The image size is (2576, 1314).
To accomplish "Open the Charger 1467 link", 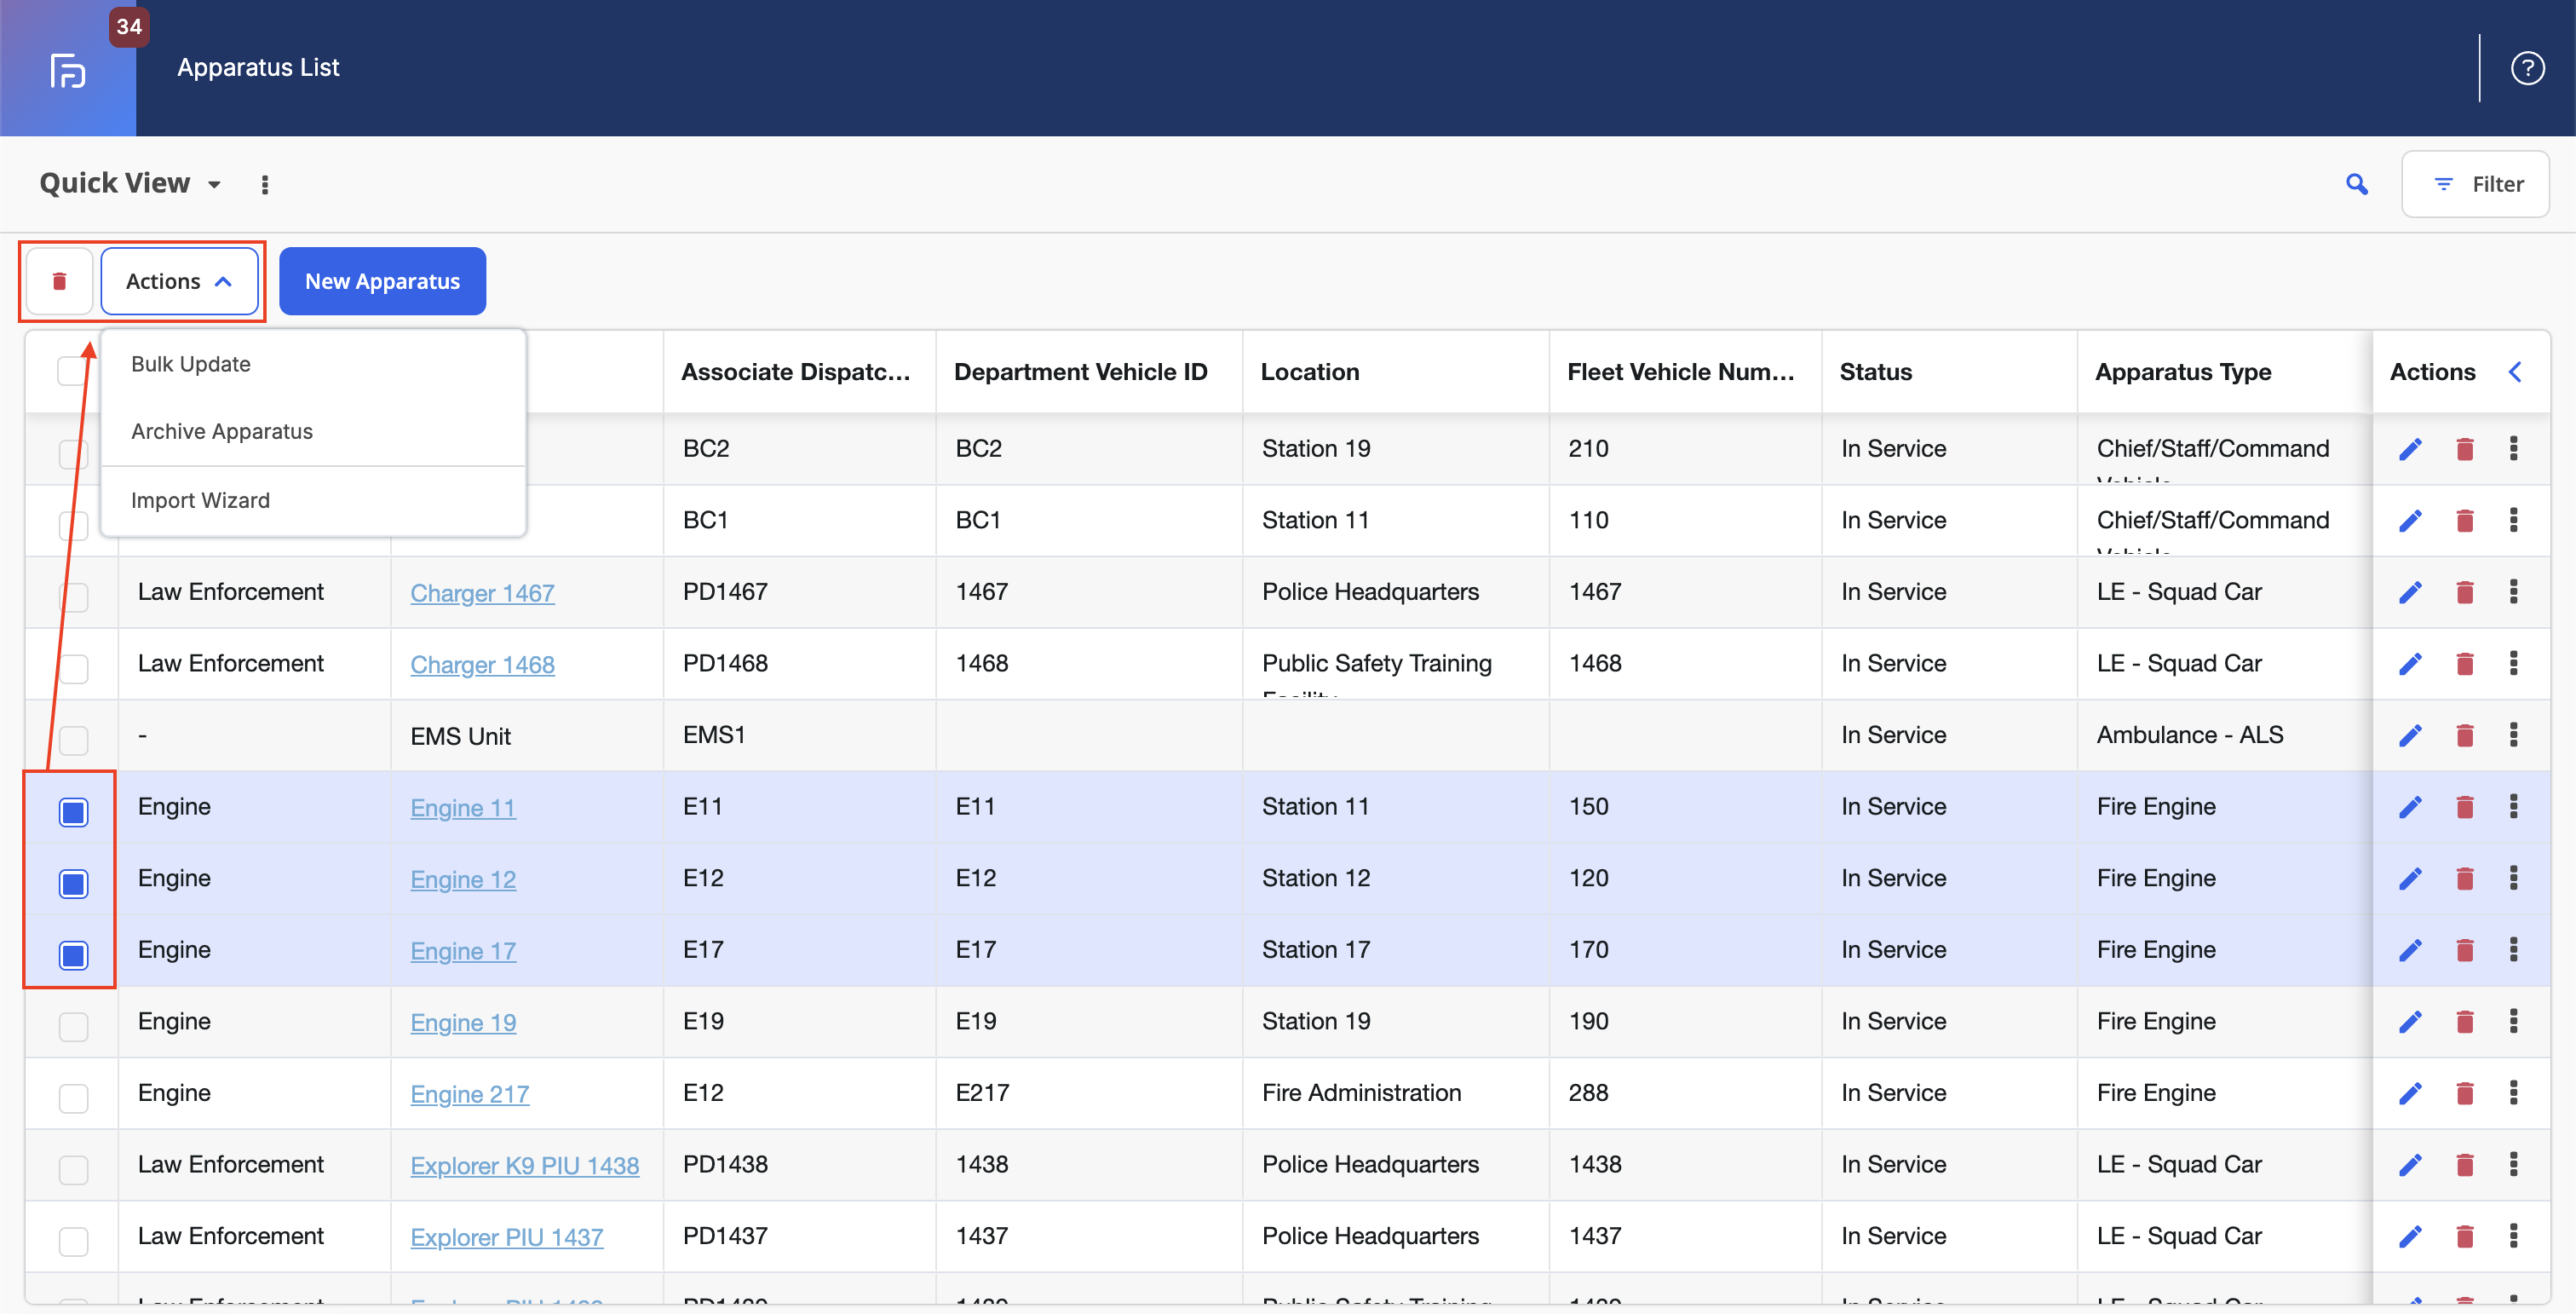I will 482,593.
